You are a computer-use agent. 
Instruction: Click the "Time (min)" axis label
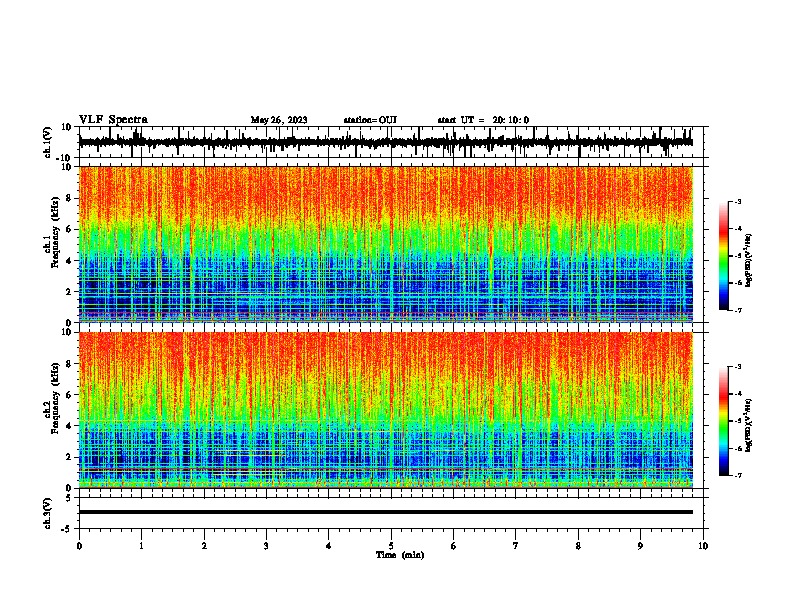click(x=400, y=555)
